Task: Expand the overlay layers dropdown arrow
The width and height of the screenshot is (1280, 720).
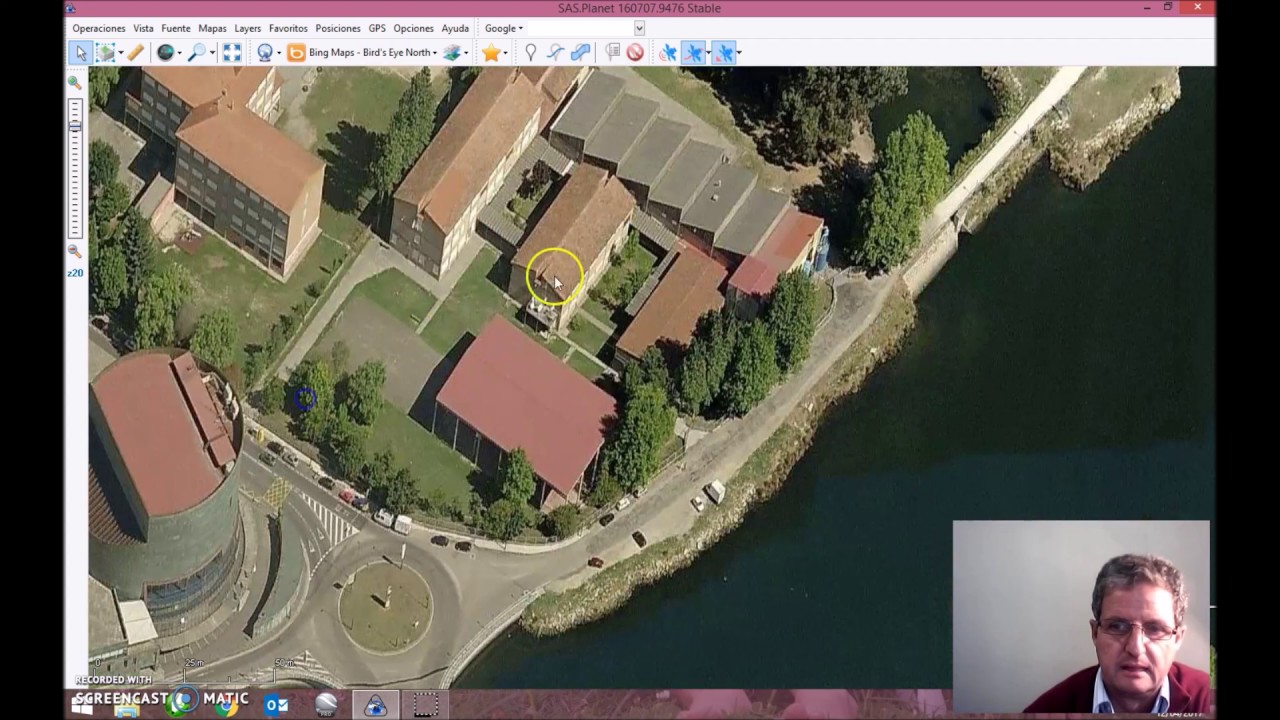Action: 466,52
